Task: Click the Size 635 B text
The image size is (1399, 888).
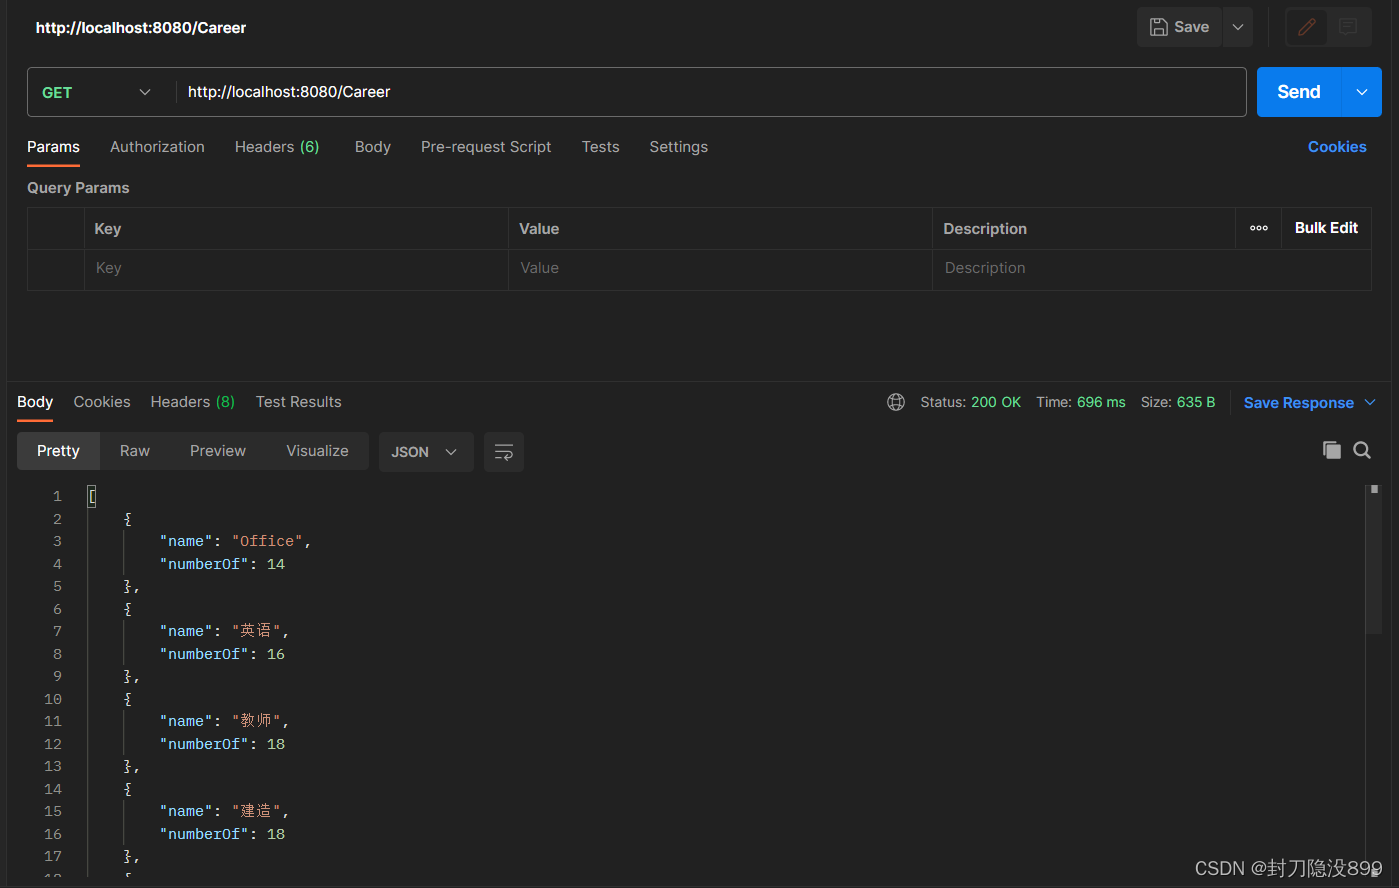Action: (1178, 402)
